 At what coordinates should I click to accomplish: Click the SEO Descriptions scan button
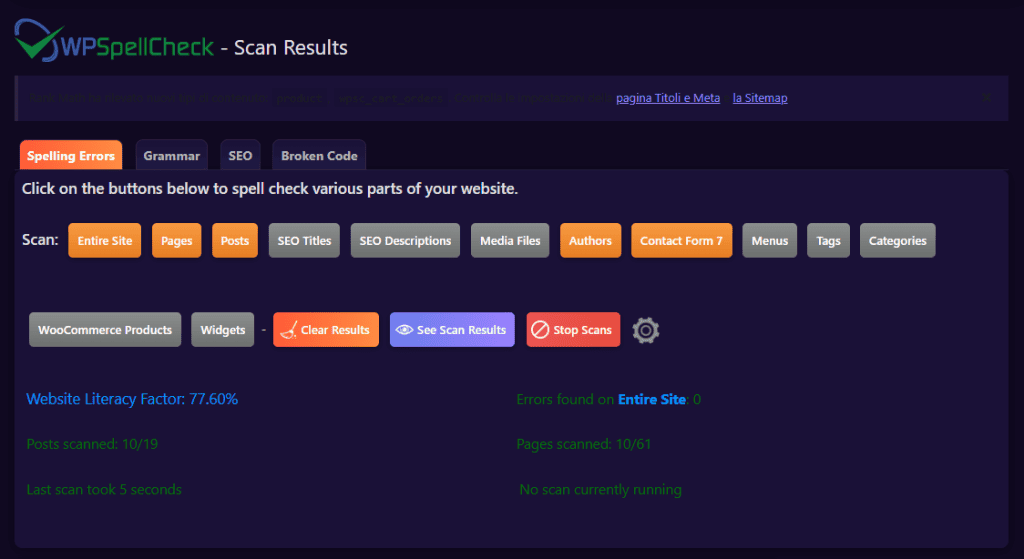coord(405,240)
